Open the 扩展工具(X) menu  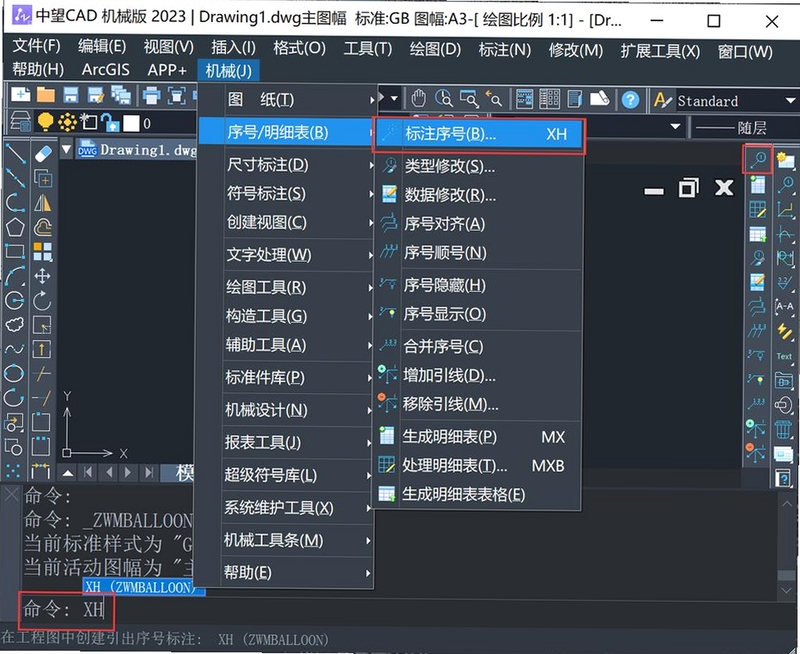point(660,51)
